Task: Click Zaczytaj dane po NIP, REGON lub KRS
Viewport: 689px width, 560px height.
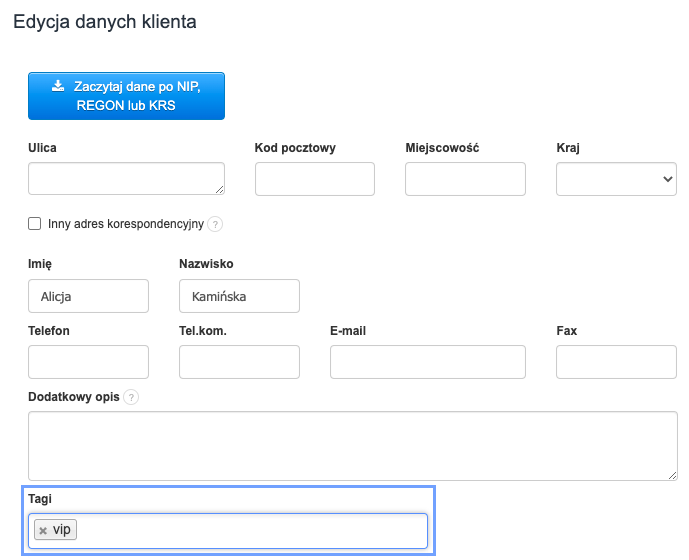Action: (x=127, y=96)
